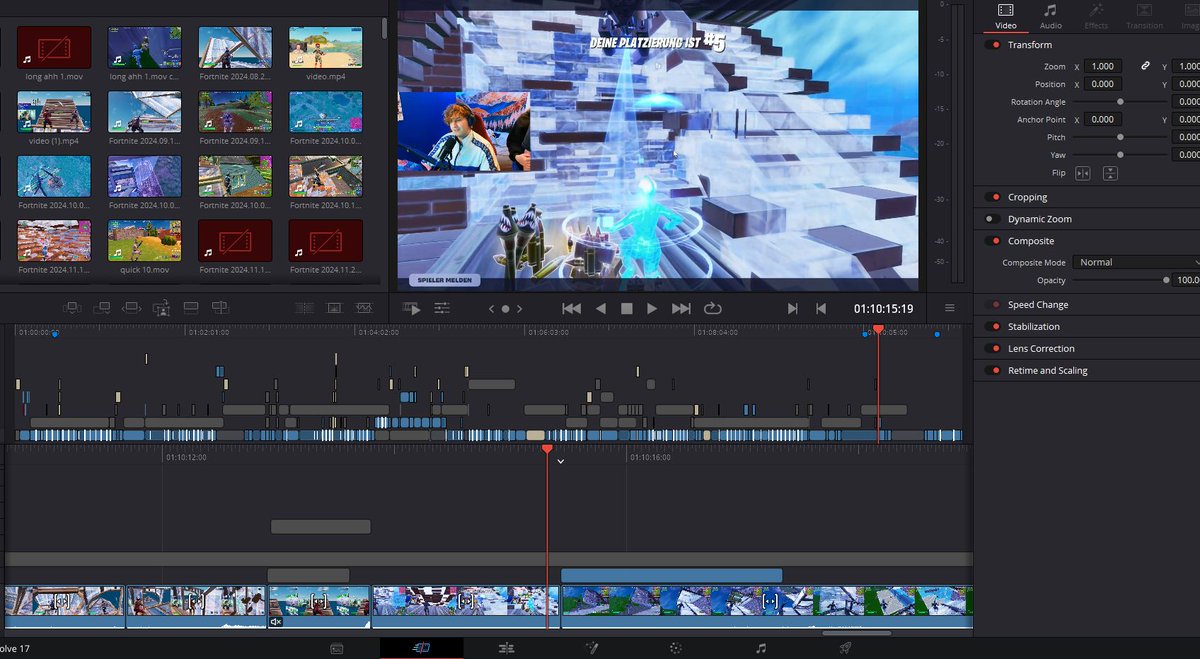The image size is (1200, 659).
Task: Toggle the Cropping section switch
Action: click(x=992, y=197)
